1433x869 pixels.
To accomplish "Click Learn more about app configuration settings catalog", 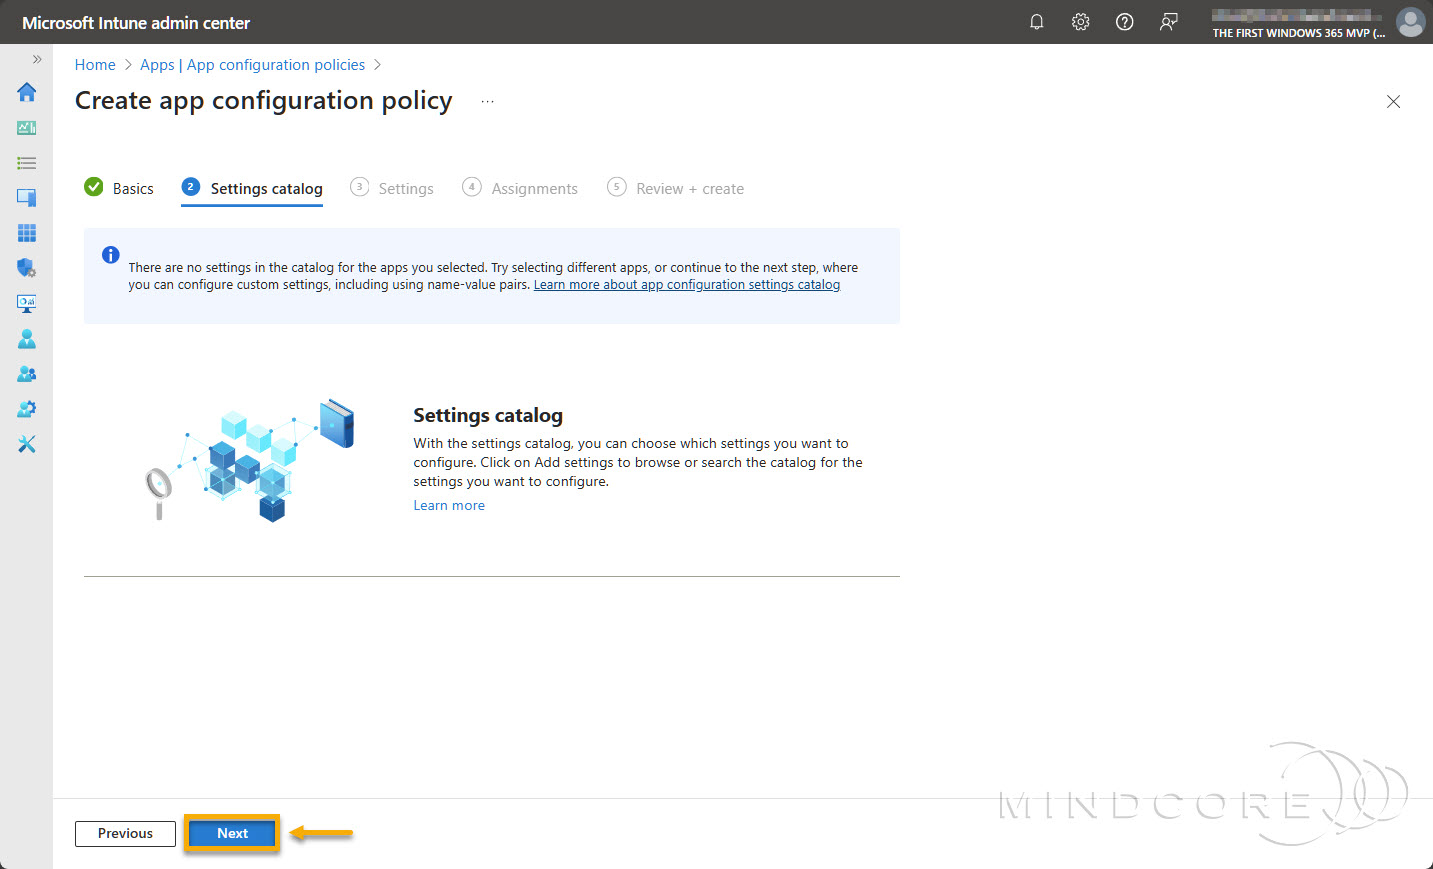I will [686, 284].
